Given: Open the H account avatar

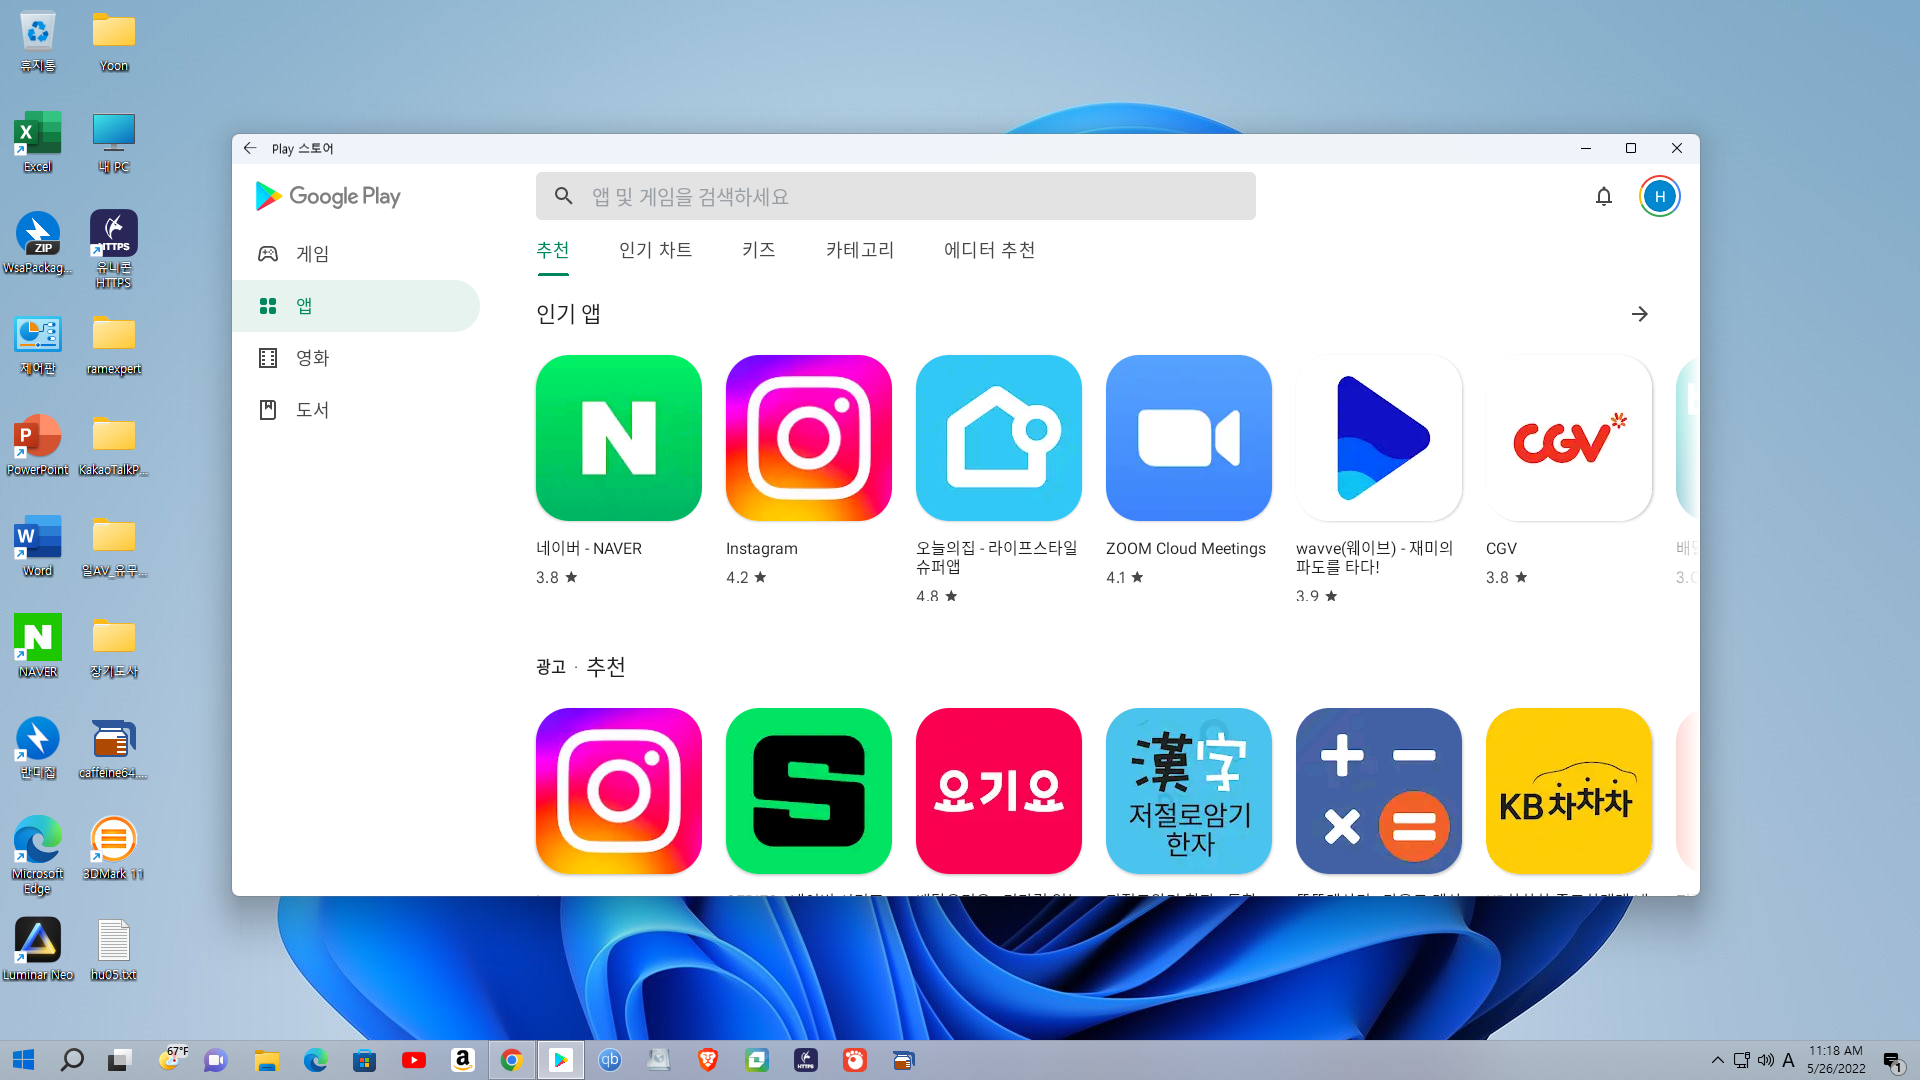Looking at the screenshot, I should pyautogui.click(x=1659, y=196).
